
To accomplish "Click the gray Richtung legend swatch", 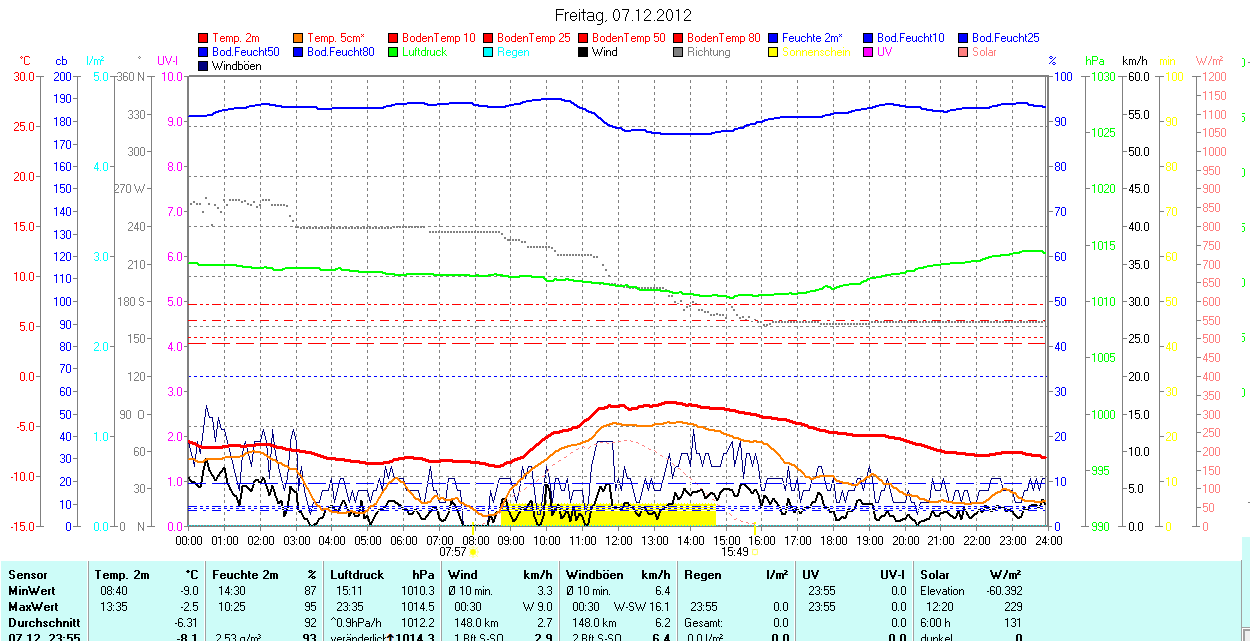I will [x=679, y=52].
